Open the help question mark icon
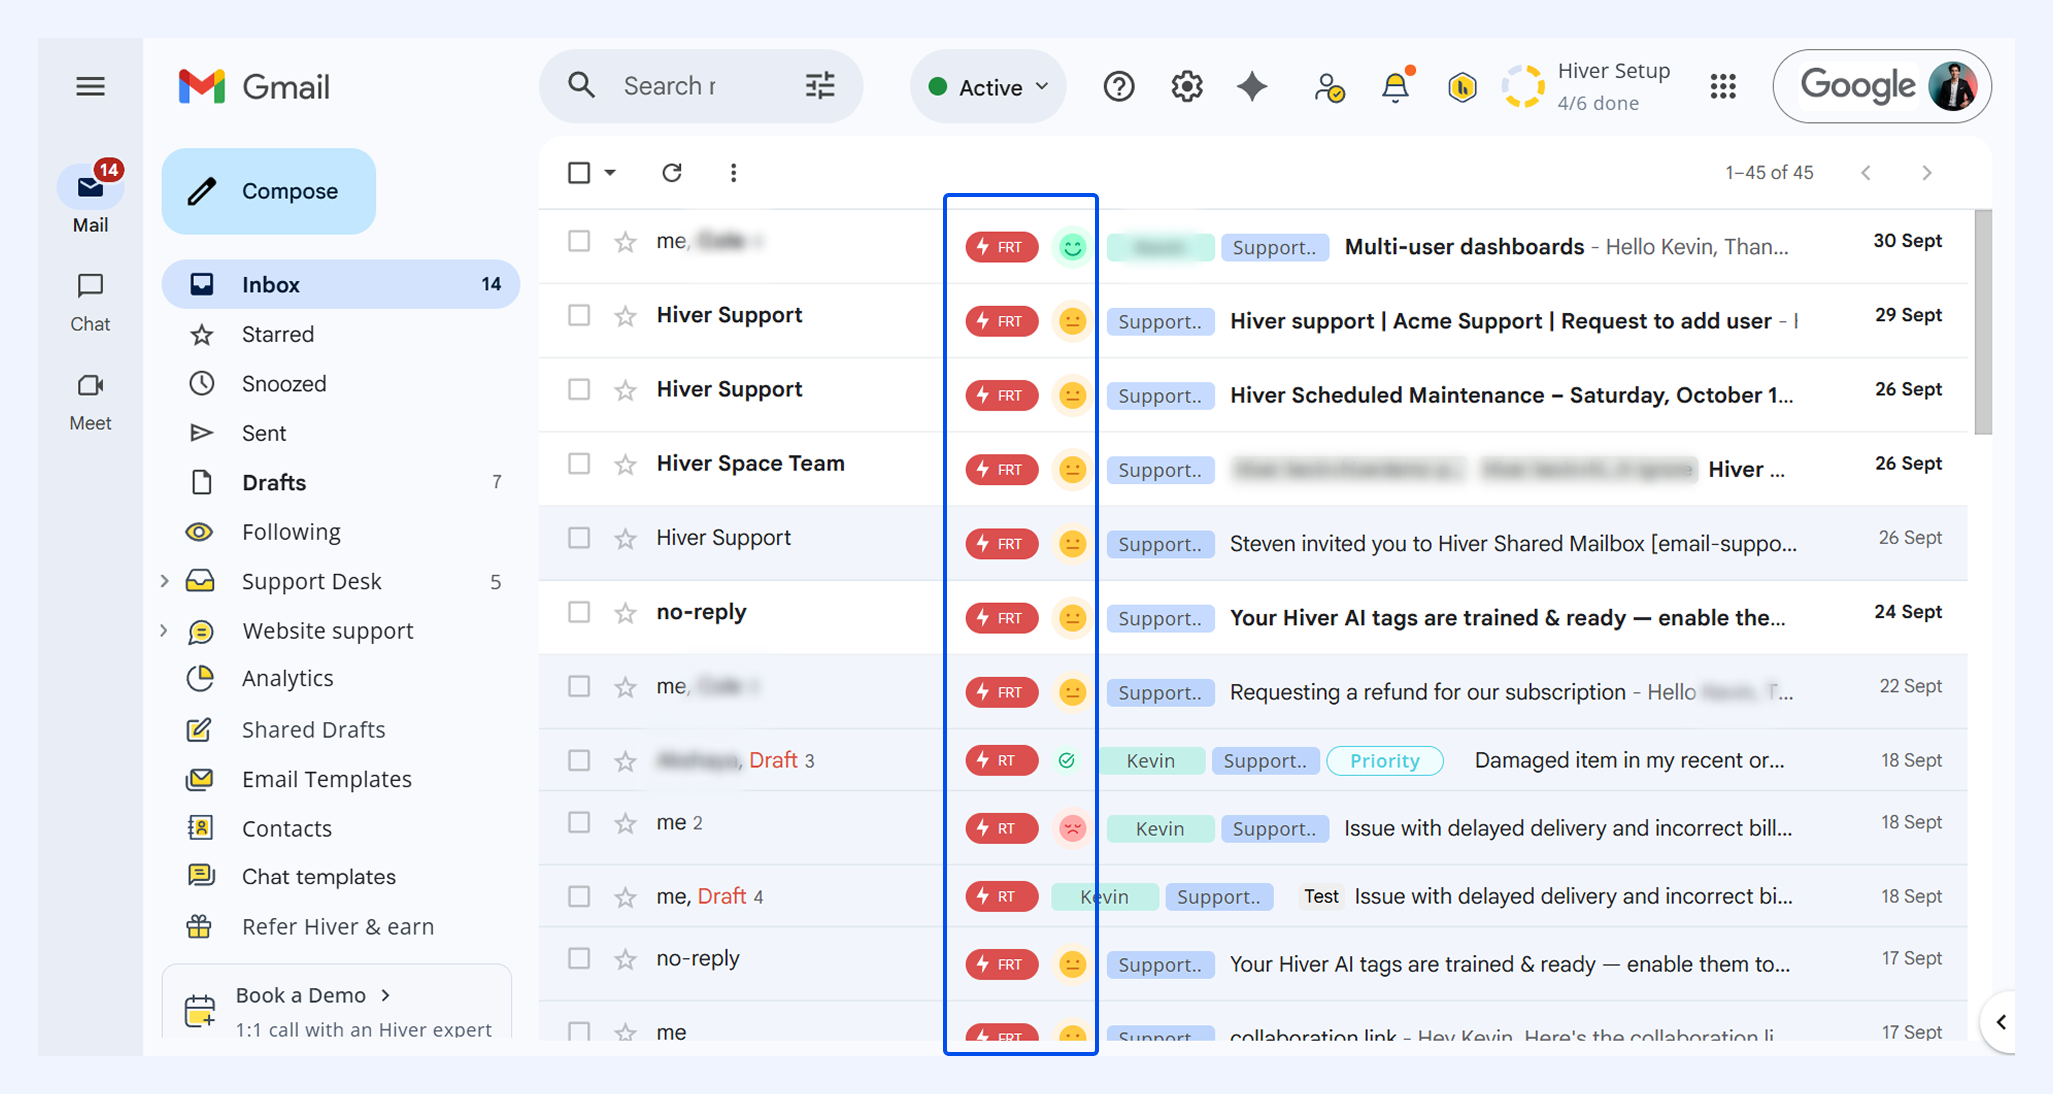Viewport: 2053px width, 1094px height. point(1119,87)
